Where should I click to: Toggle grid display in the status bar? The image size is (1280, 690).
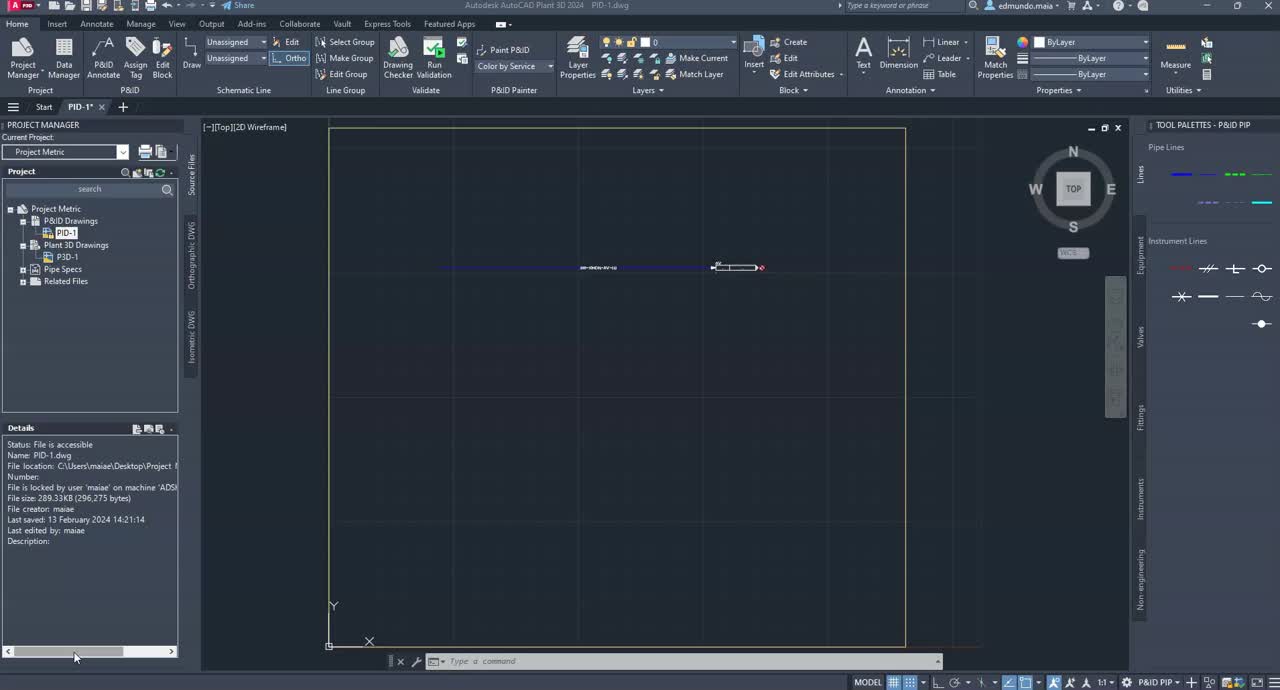tap(893, 682)
